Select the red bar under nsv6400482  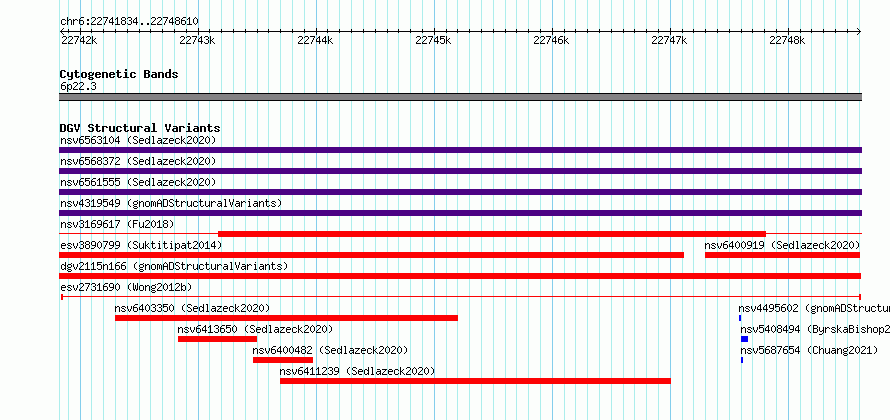coord(283,360)
